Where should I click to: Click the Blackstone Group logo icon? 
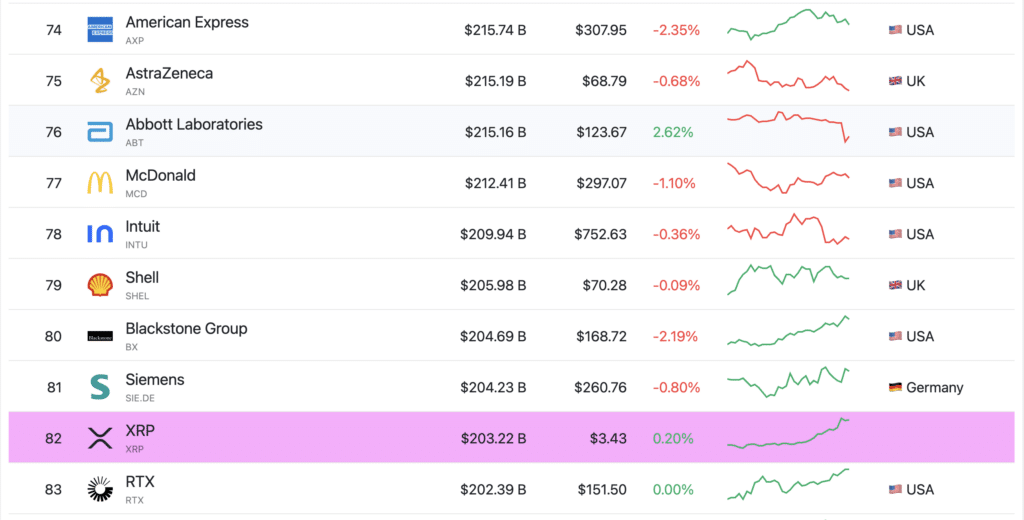coord(100,336)
